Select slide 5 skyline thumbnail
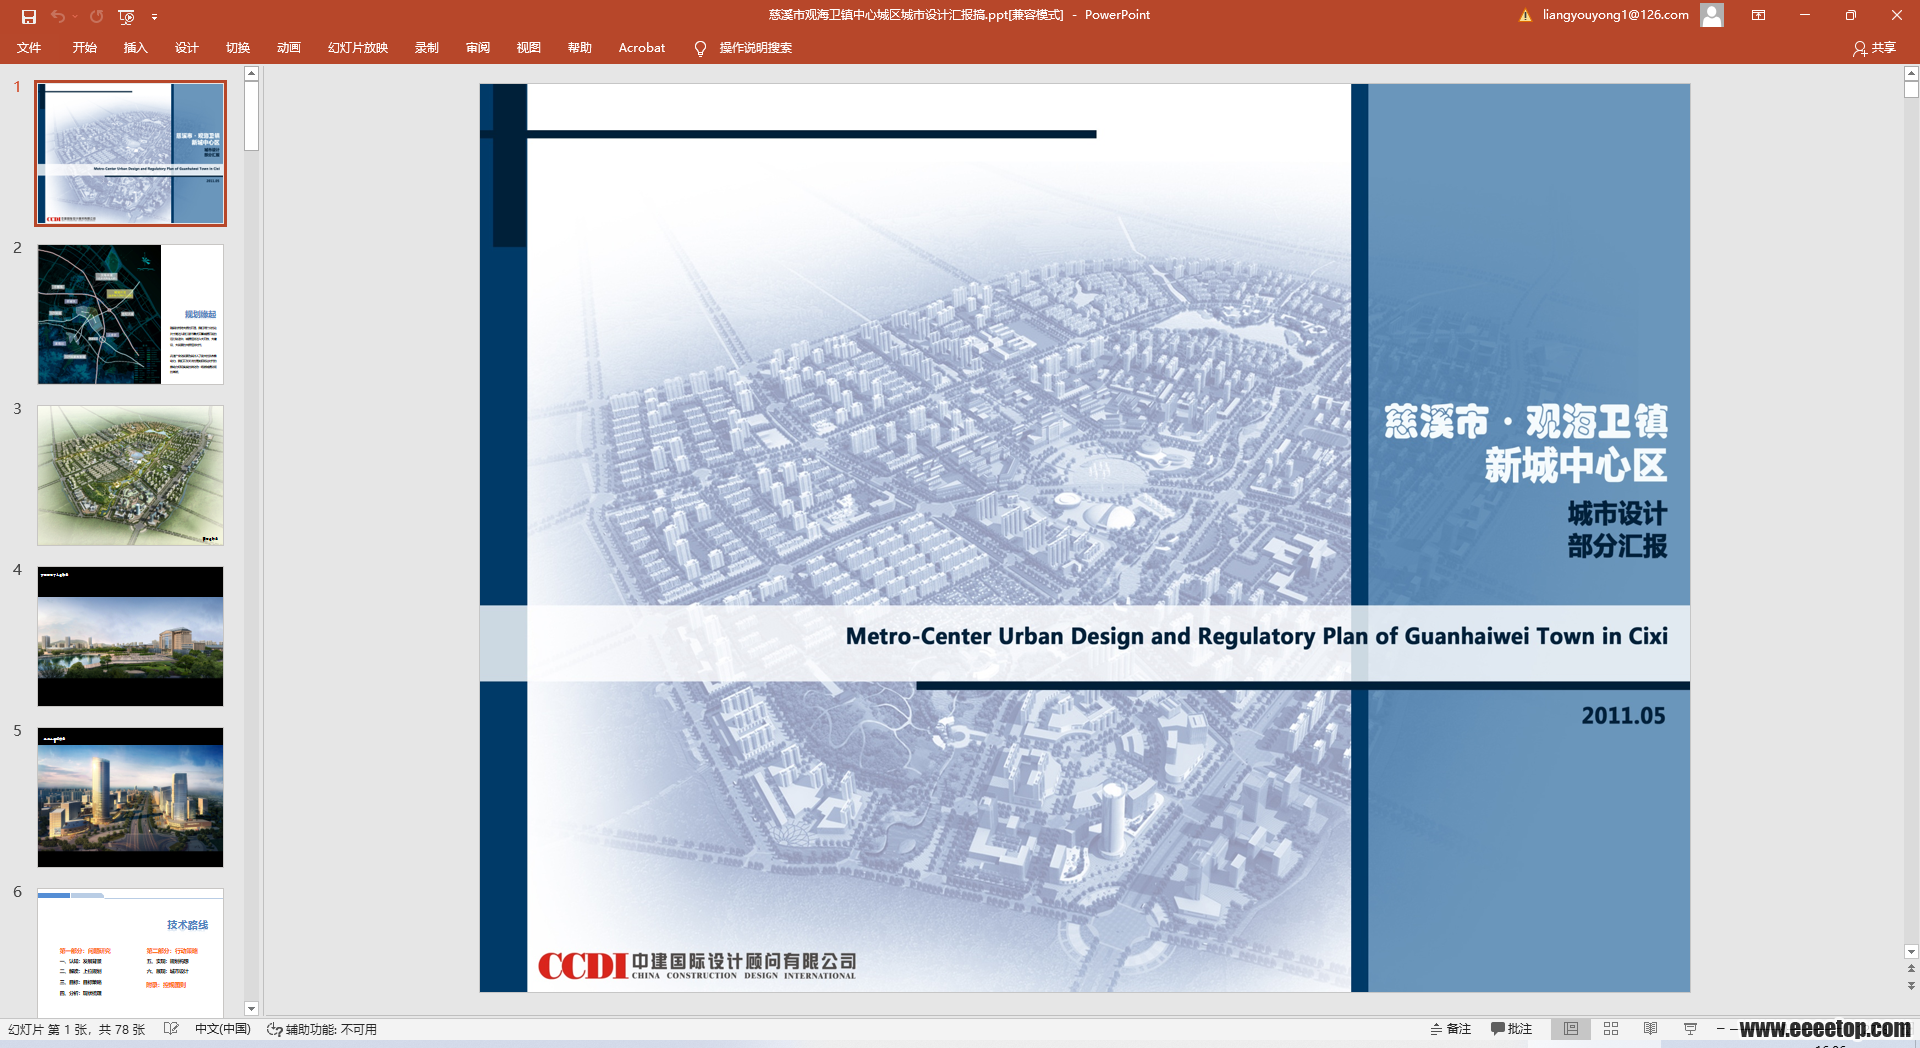Screen dimensions: 1920x1048 point(130,797)
